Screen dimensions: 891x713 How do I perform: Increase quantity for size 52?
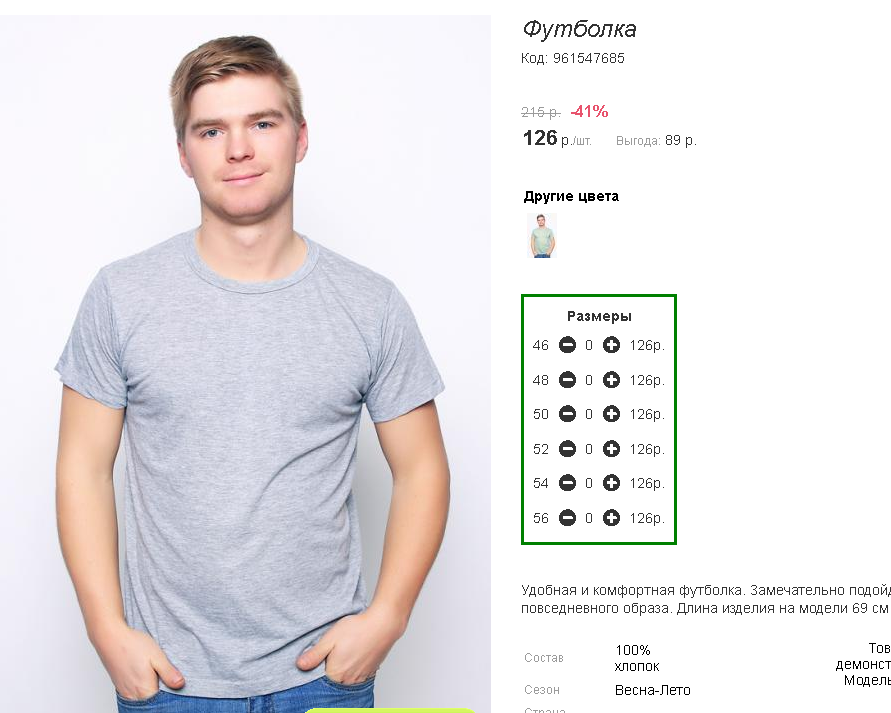click(x=611, y=449)
